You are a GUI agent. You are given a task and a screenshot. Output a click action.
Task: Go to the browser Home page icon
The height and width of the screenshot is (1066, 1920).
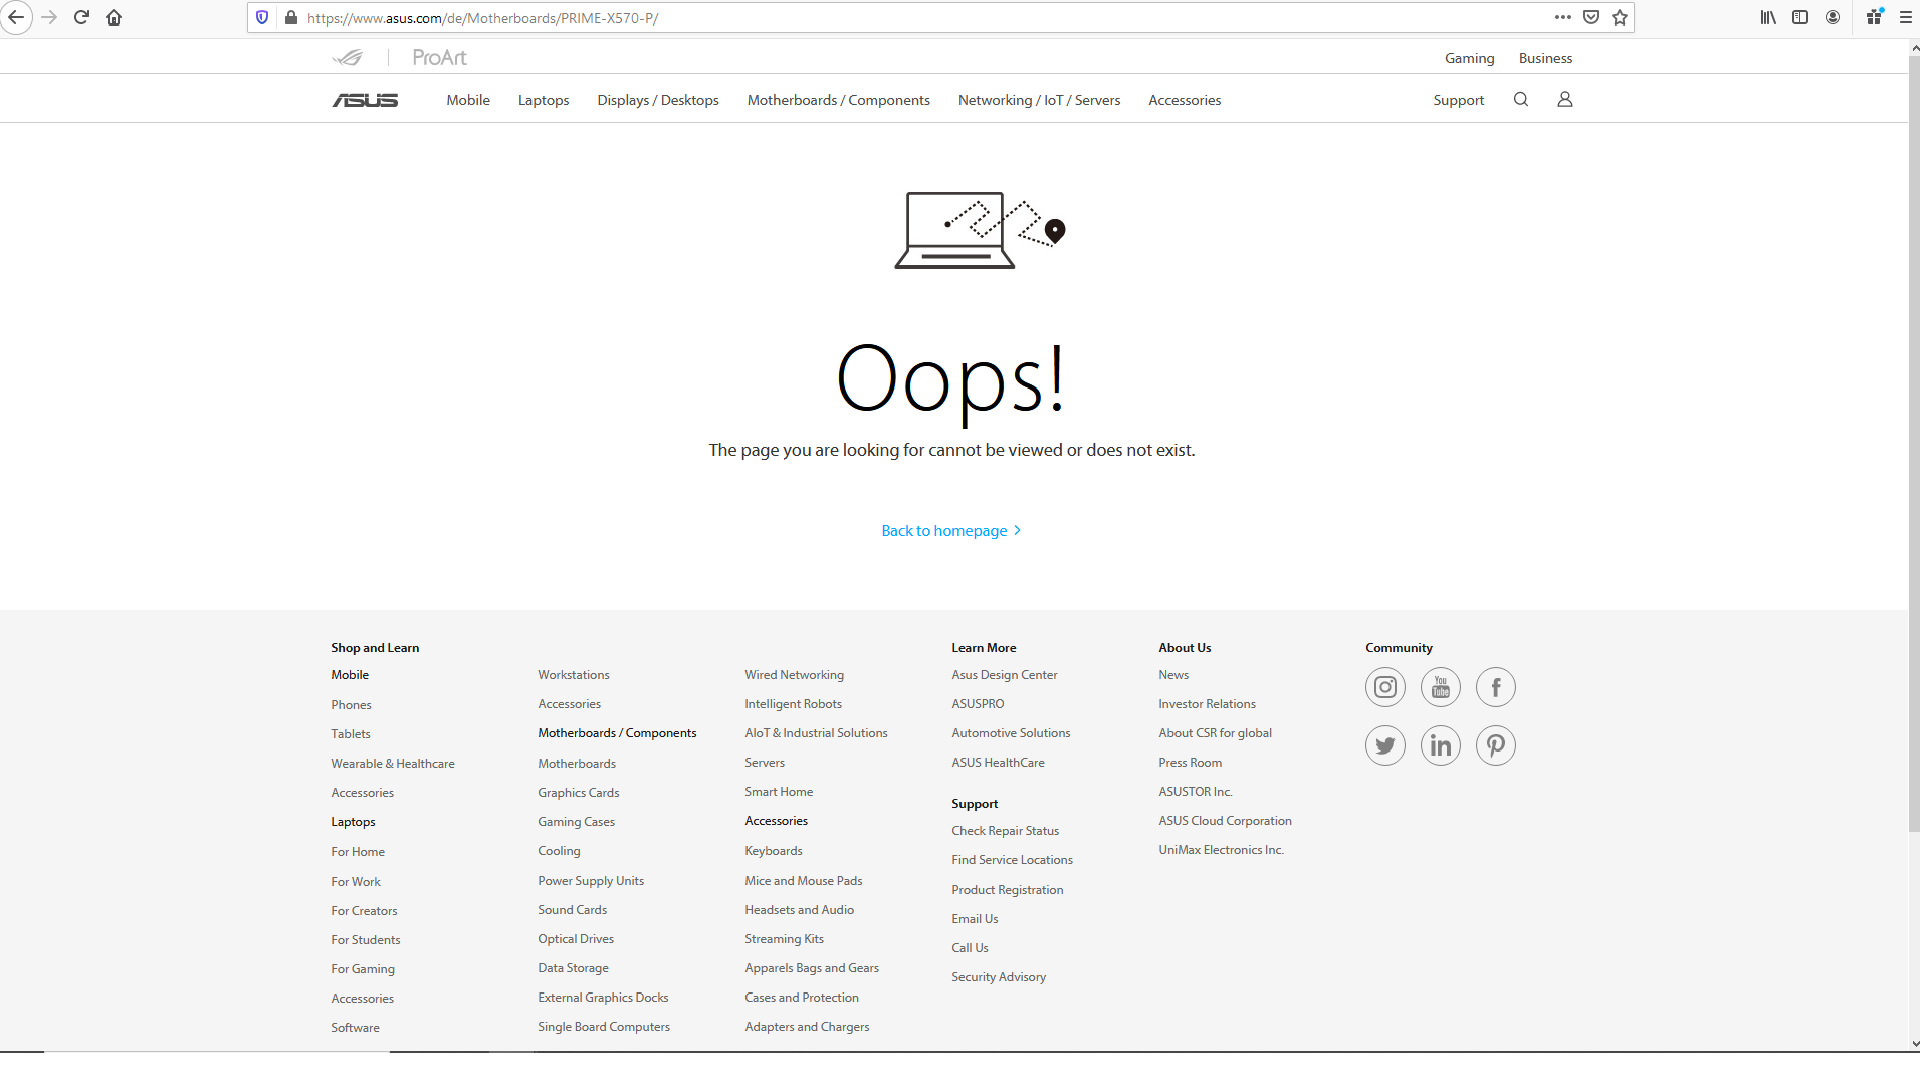pos(114,17)
